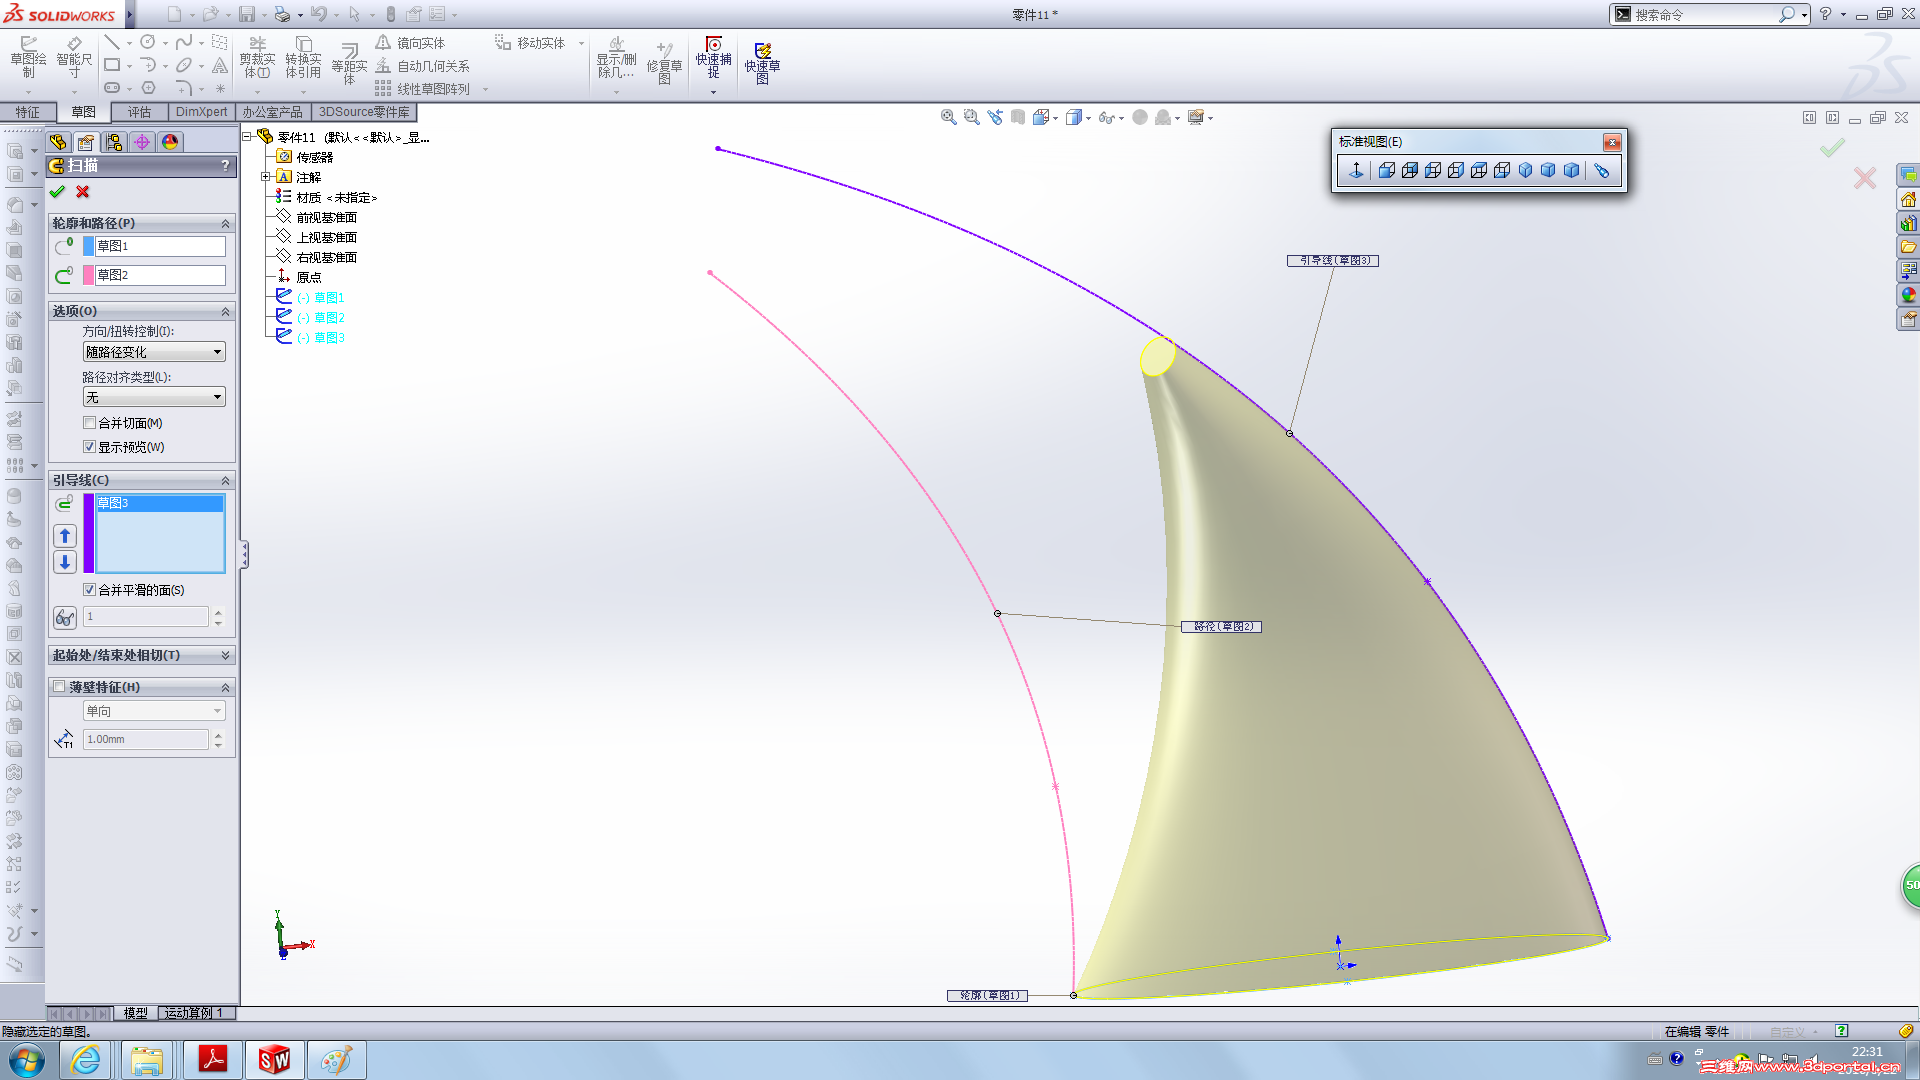1920x1080 pixels.
Task: Confirm sweep with green checkmark
Action: pos(57,192)
